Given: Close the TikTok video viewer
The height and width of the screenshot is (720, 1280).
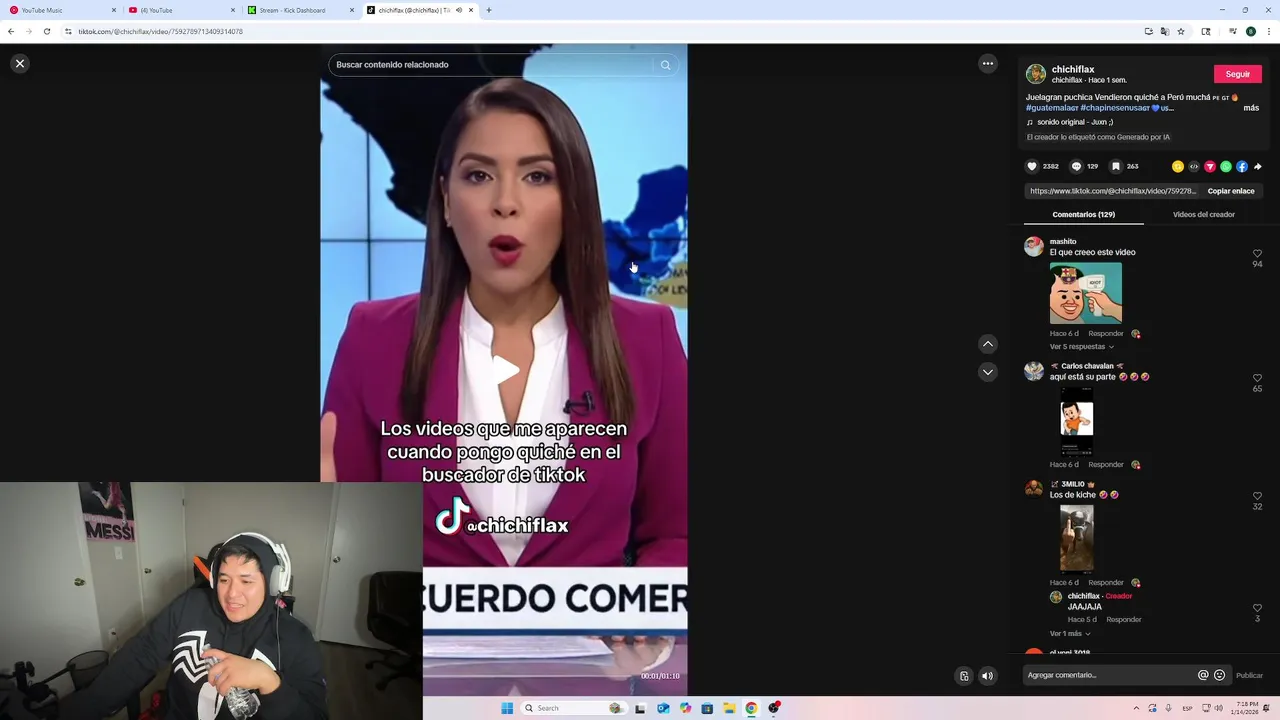Looking at the screenshot, I should coord(20,63).
